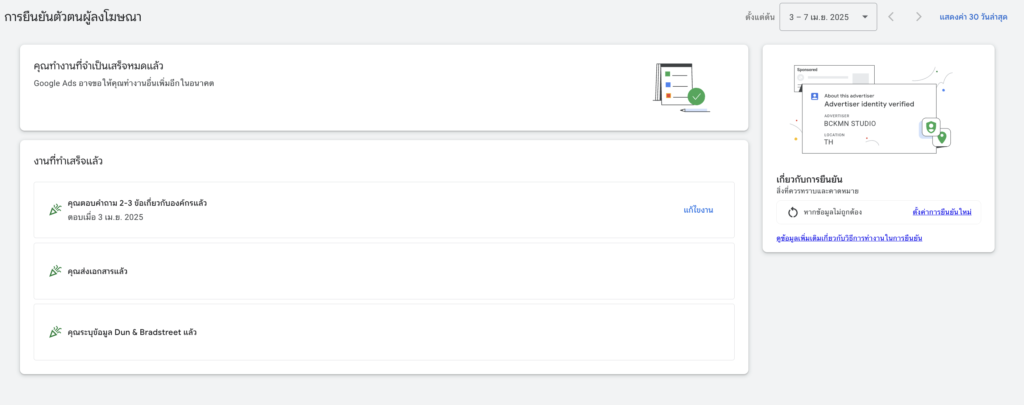Image resolution: width=1024 pixels, height=405 pixels.
Task: Click the checklist illustration with green checkmark
Action: point(681,86)
